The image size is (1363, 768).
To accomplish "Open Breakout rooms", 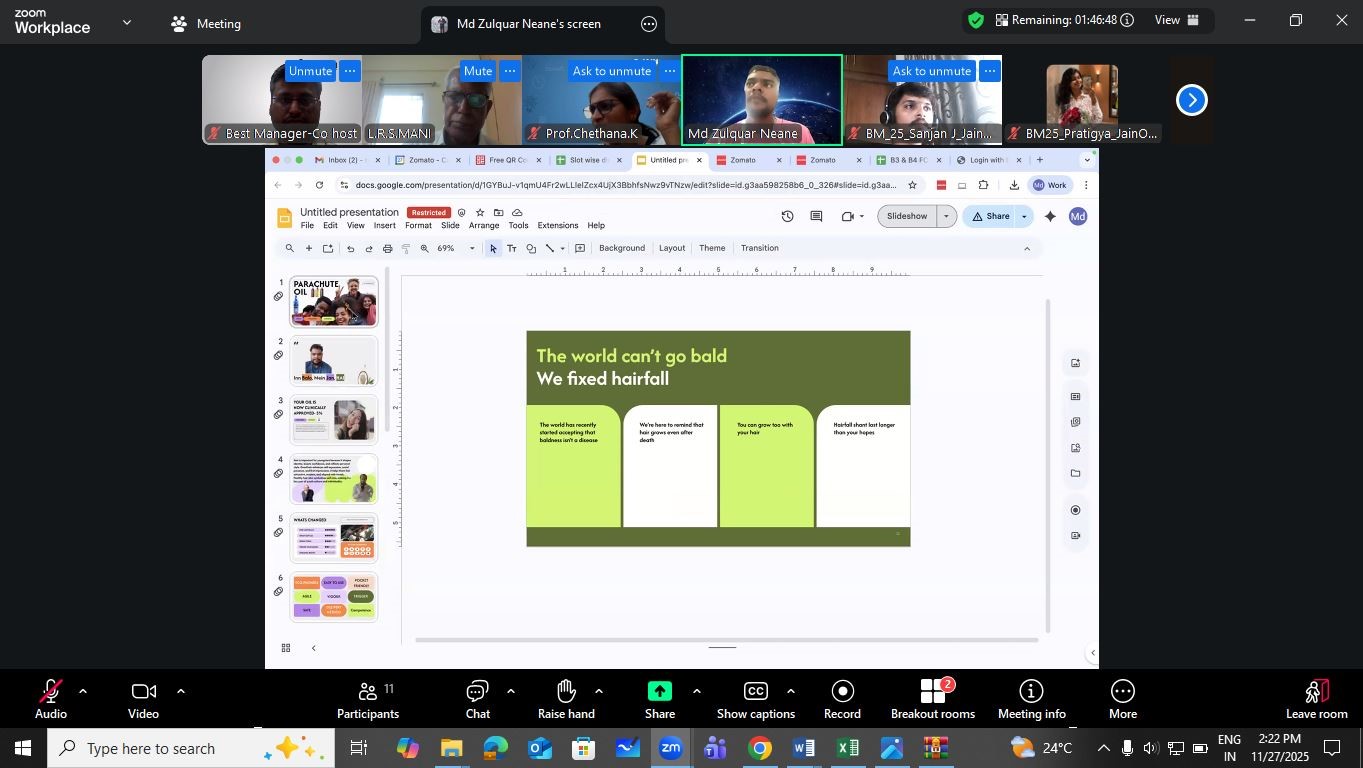I will (932, 698).
